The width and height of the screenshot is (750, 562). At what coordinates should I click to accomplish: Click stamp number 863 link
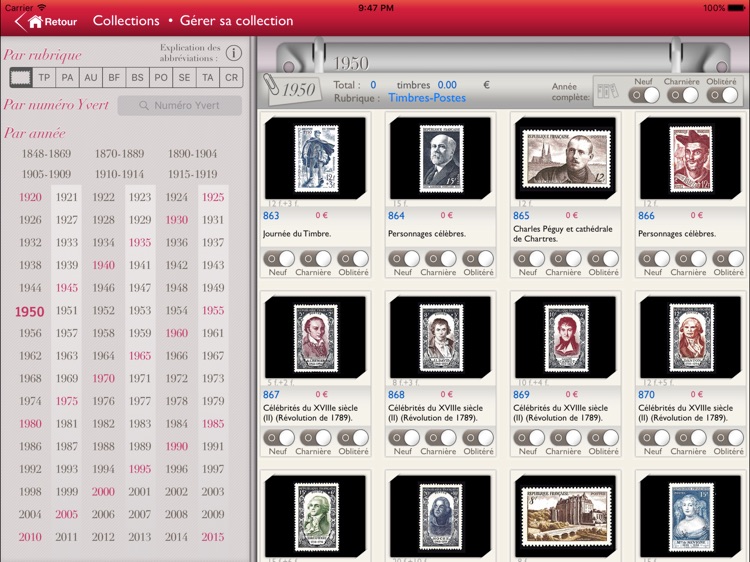[271, 216]
